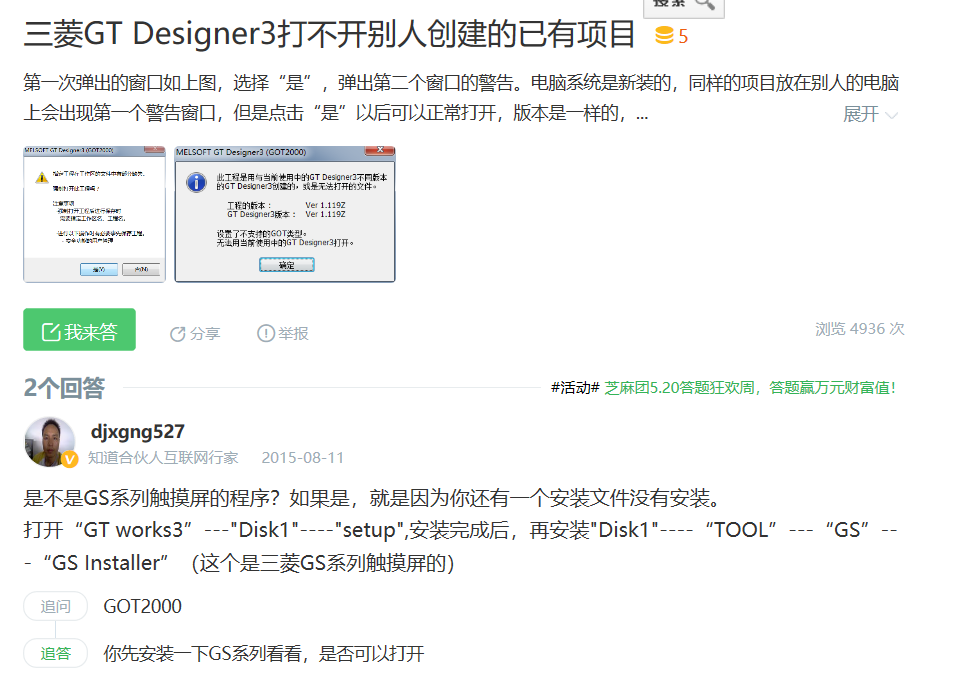
Task: Click the answer date 2015-08-11
Action: click(302, 458)
